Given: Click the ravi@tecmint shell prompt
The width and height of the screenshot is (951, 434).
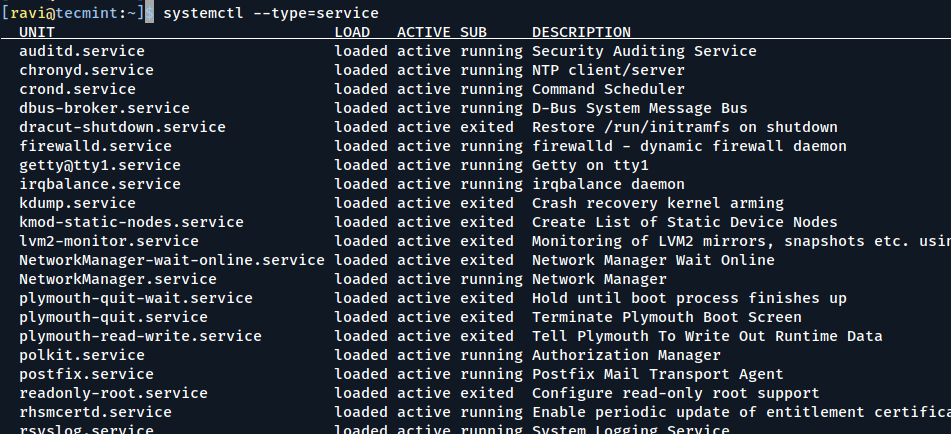Looking at the screenshot, I should coord(73,13).
